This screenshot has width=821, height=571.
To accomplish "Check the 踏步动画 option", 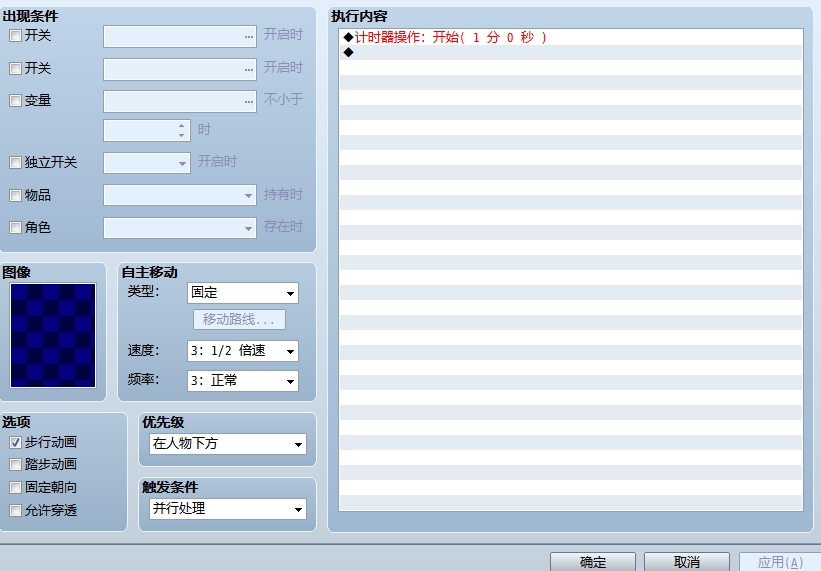I will coord(15,465).
